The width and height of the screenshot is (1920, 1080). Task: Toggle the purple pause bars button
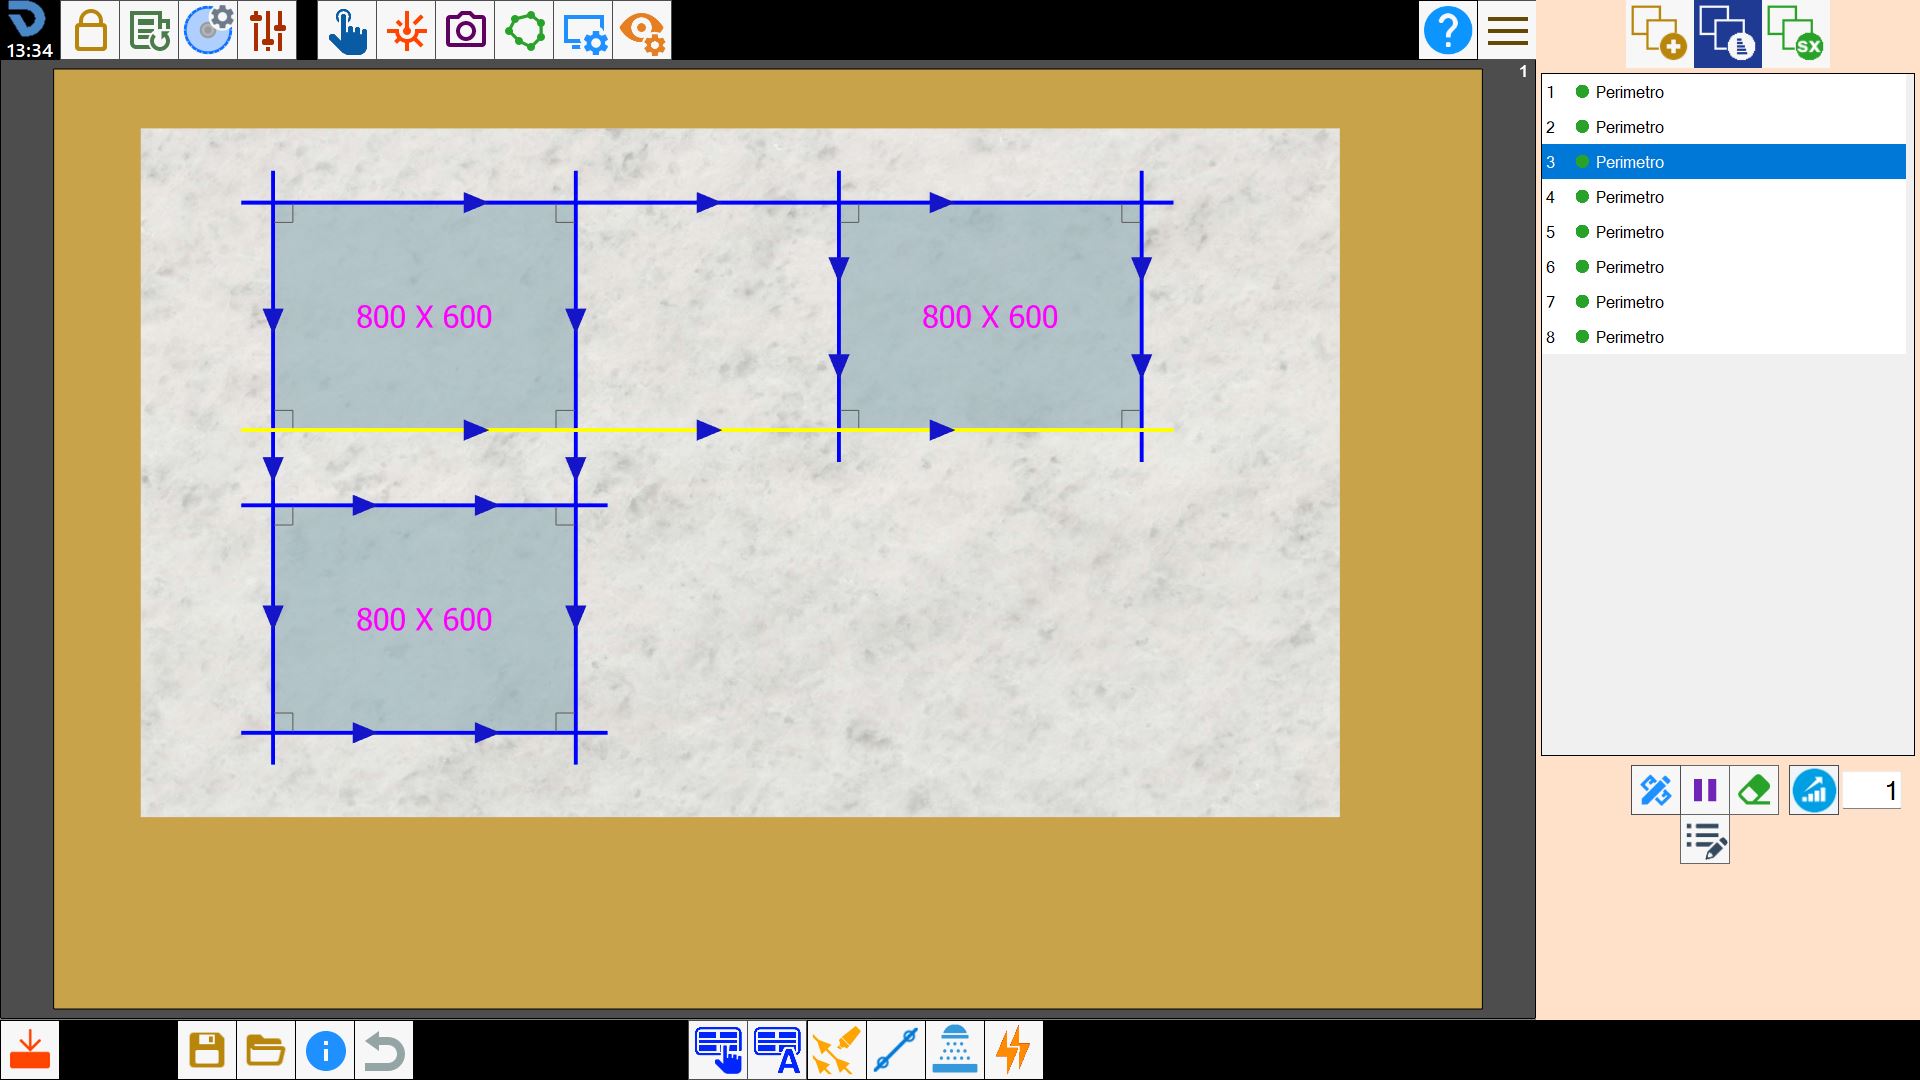[x=1705, y=790]
